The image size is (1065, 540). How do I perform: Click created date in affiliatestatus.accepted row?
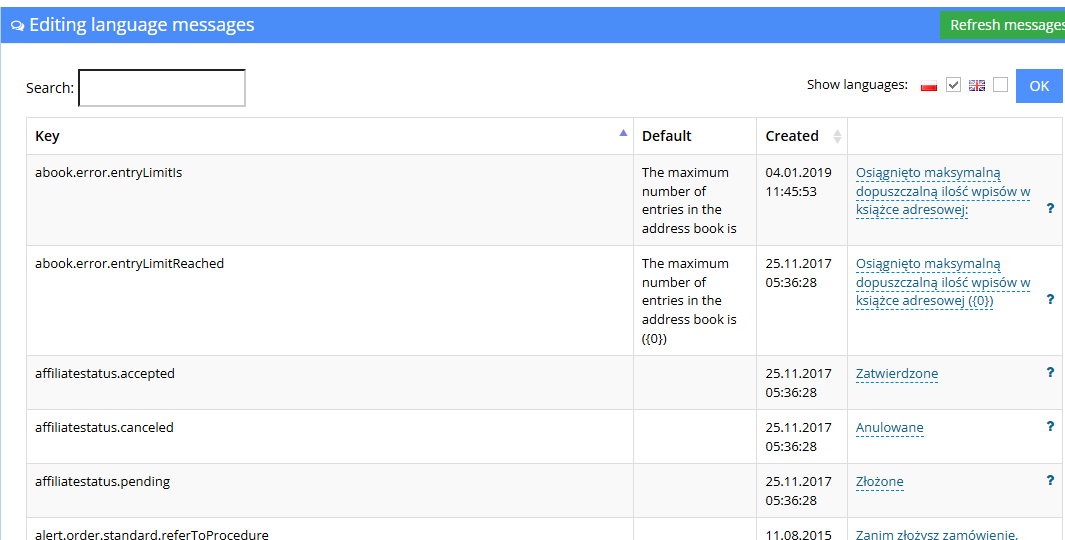pyautogui.click(x=798, y=383)
